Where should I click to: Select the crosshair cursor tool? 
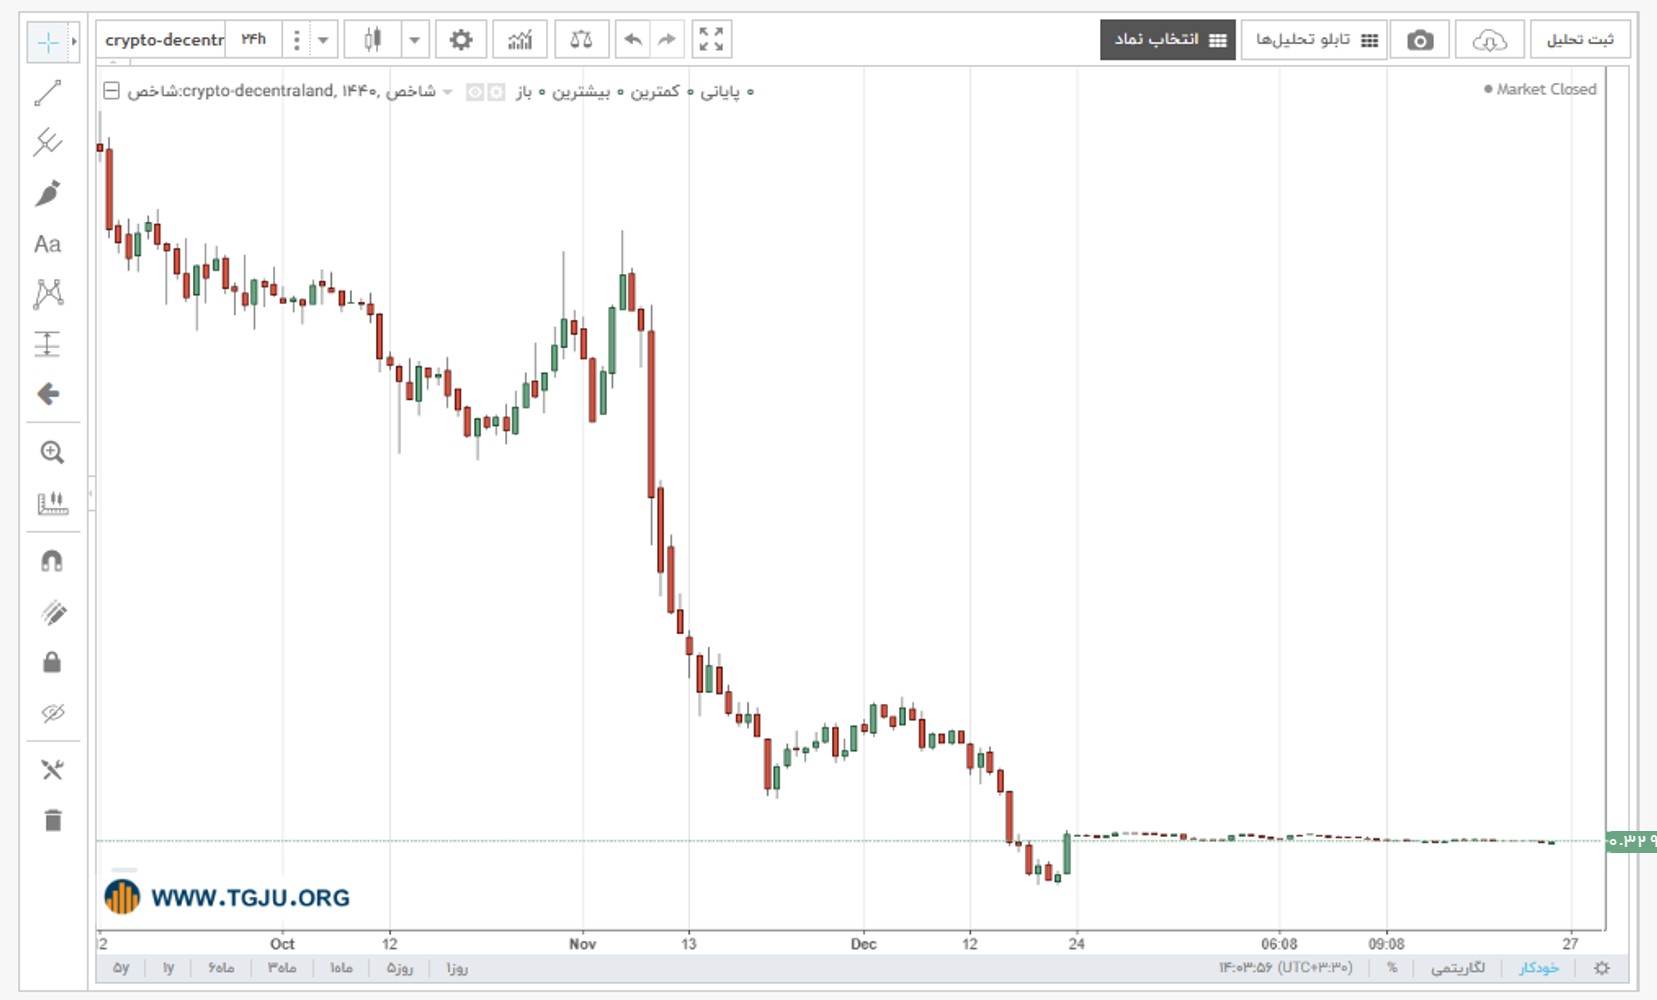coord(47,42)
